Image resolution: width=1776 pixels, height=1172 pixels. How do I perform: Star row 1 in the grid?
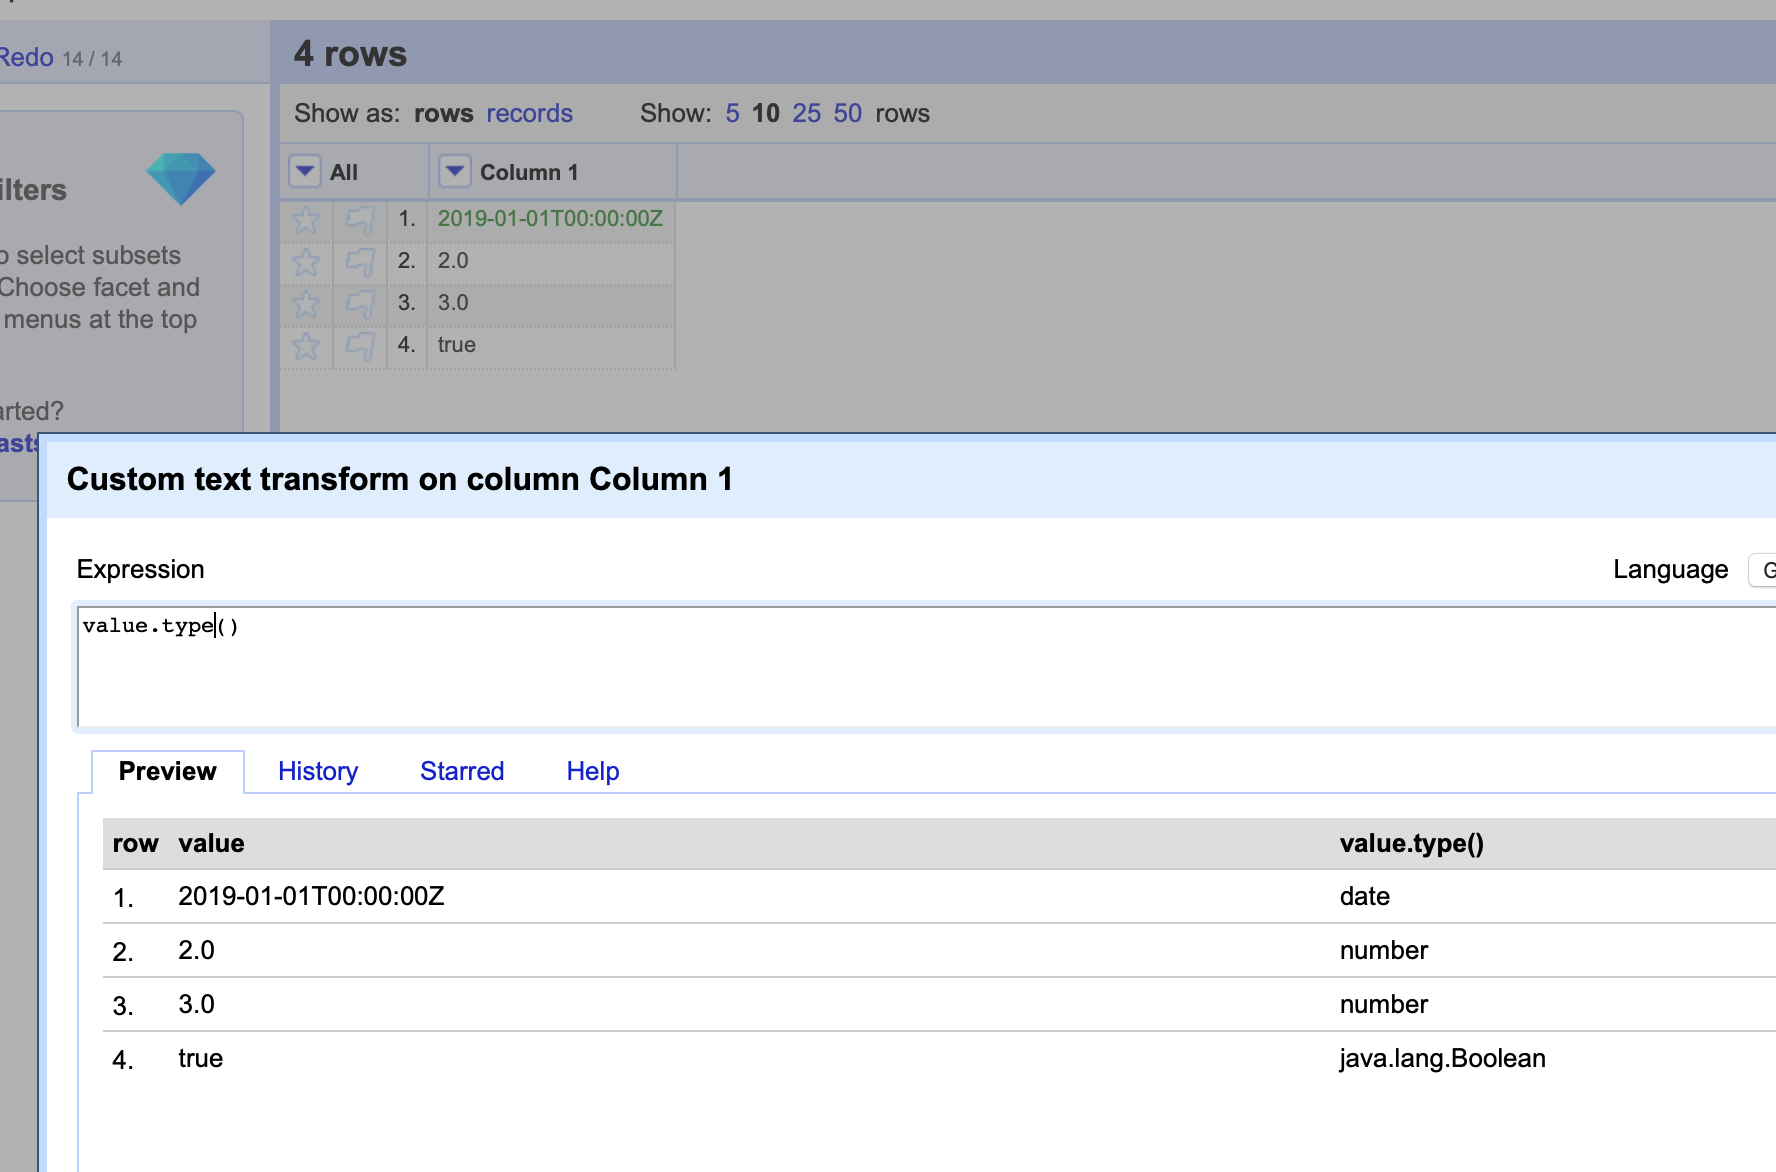tap(306, 219)
